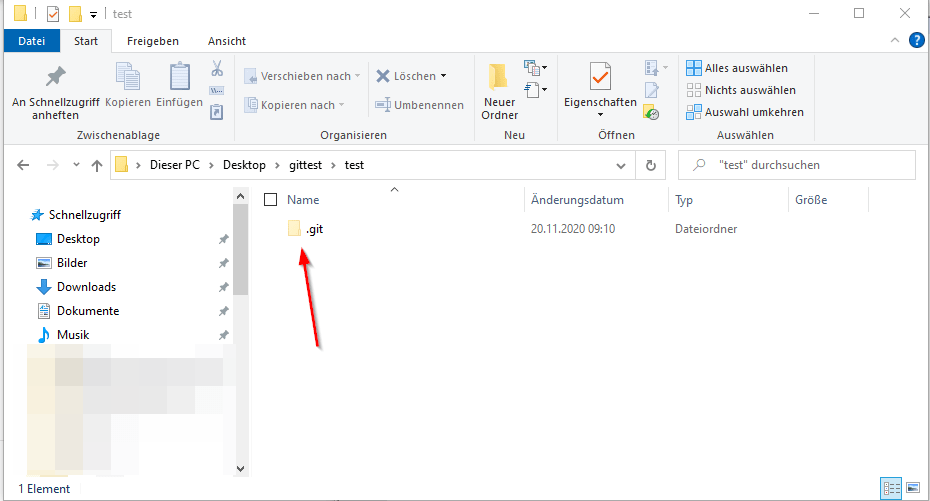Select Downloads in navigation pane

pyautogui.click(x=86, y=287)
